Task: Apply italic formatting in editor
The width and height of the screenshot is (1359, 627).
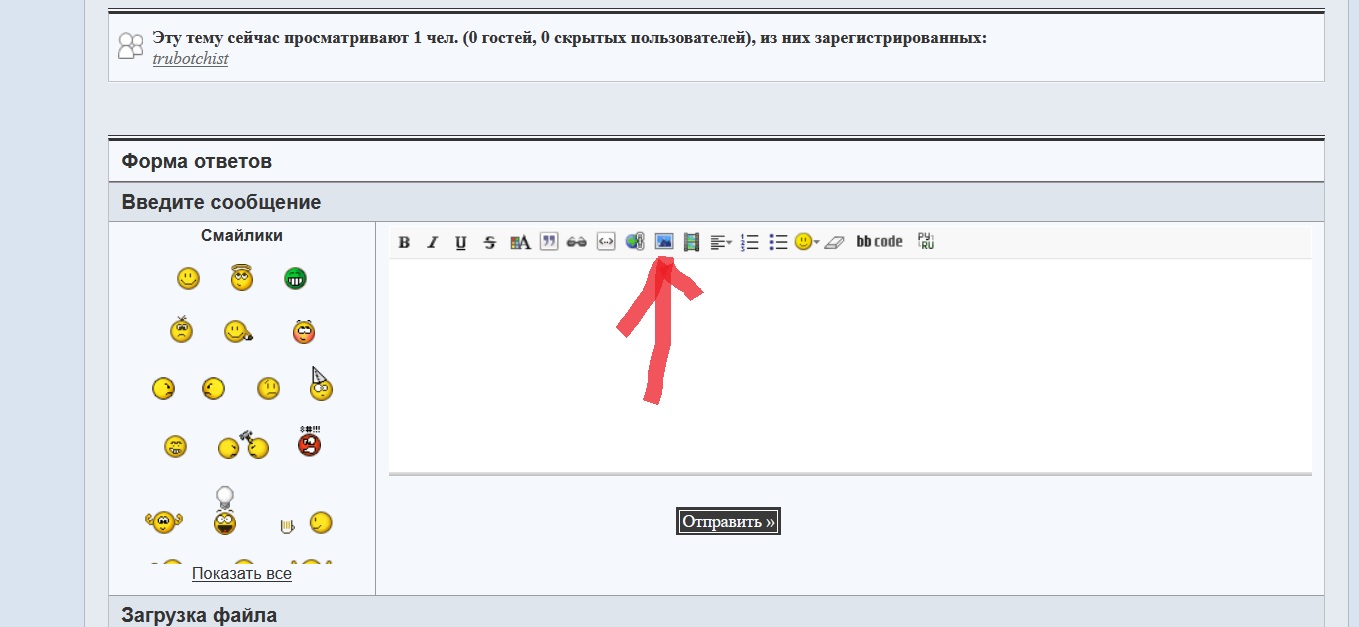Action: click(432, 242)
